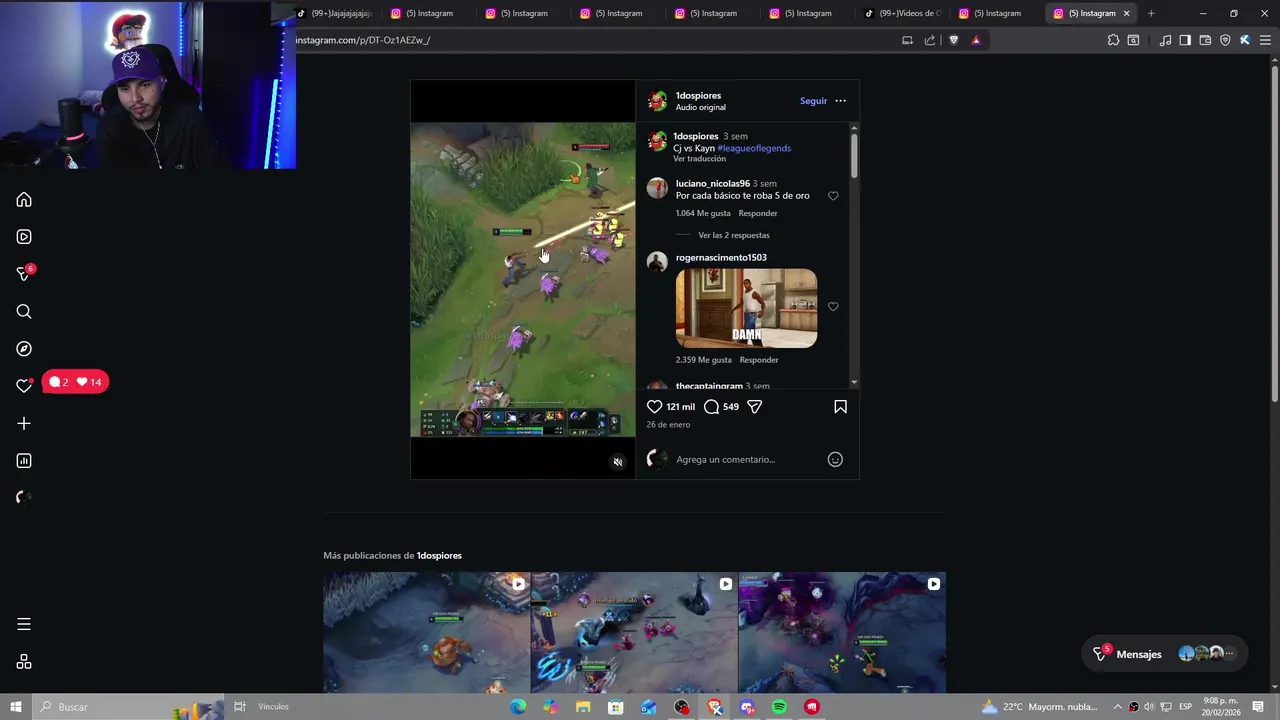Open 1dospiores profile from the post header
The image size is (1280, 720).
click(x=698, y=95)
